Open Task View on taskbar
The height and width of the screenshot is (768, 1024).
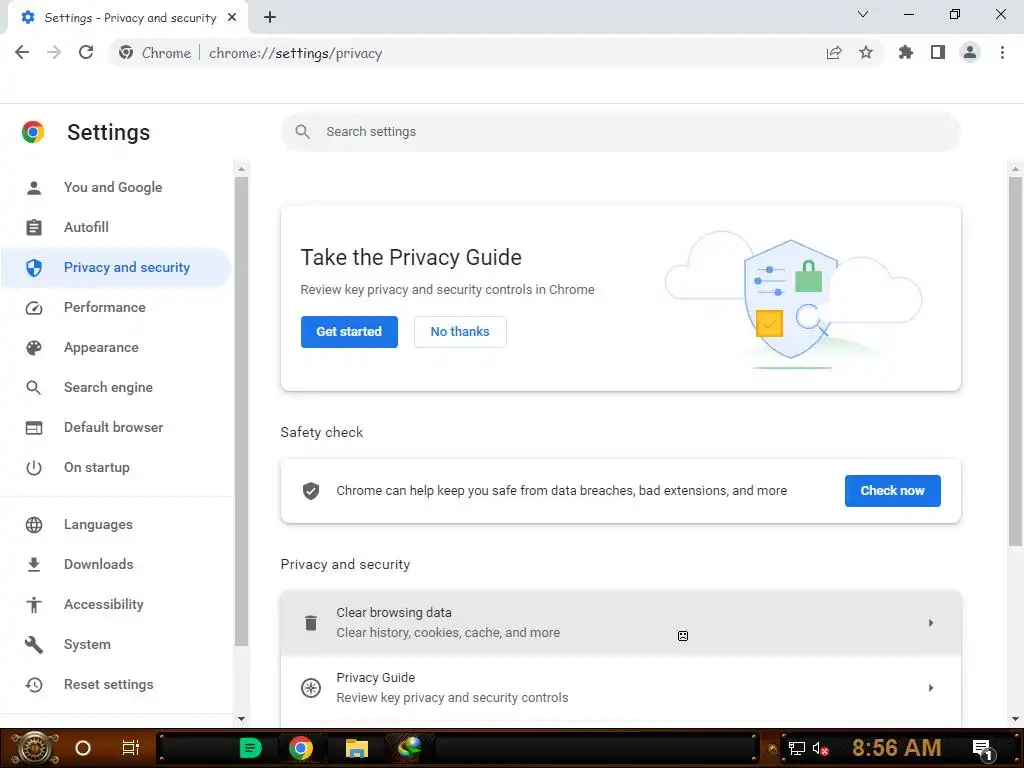131,748
